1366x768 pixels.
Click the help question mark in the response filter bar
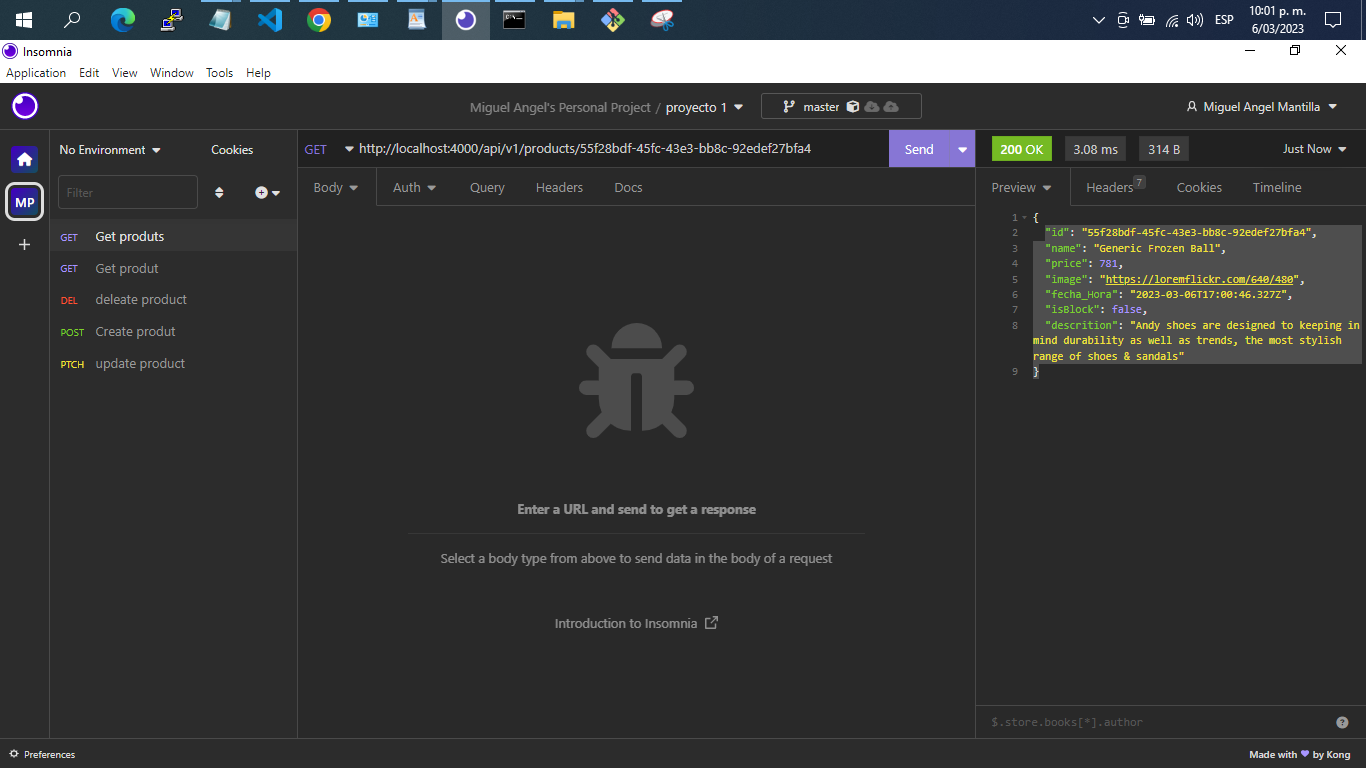(x=1341, y=721)
